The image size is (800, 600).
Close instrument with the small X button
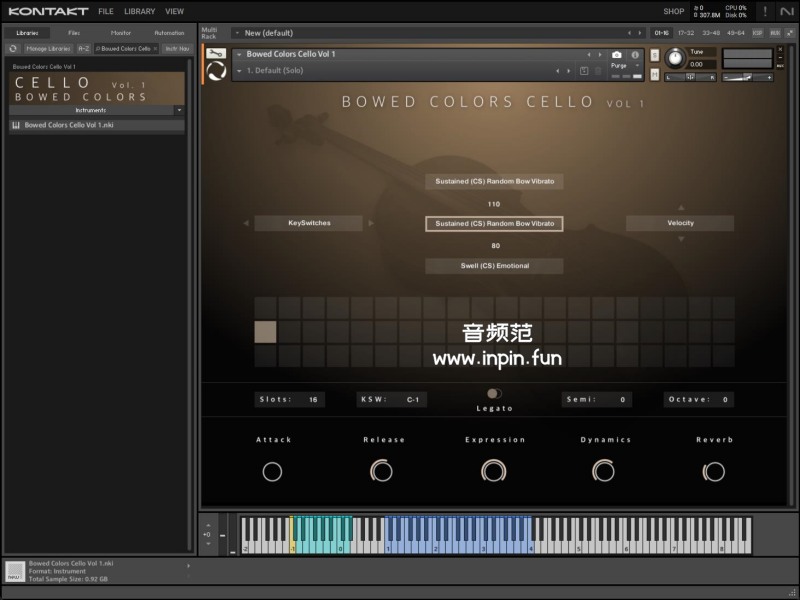[x=780, y=49]
